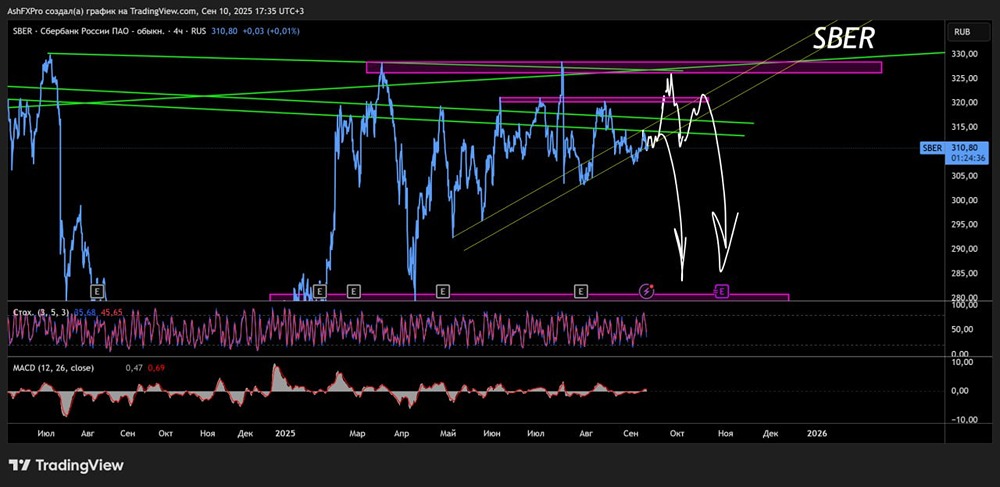
Task: Click the Stochastic value 35,68
Action: pyautogui.click(x=85, y=312)
